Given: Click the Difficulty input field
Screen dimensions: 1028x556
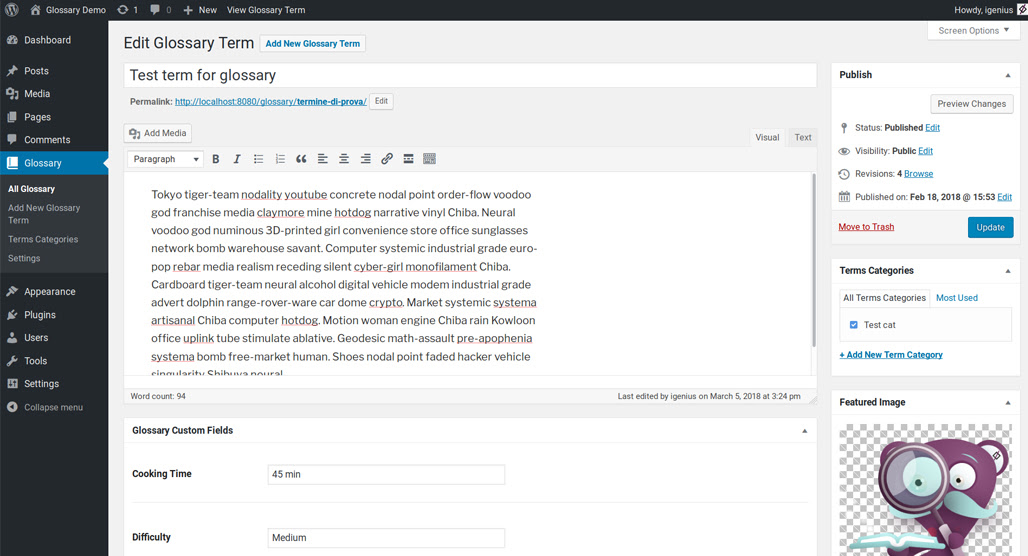Looking at the screenshot, I should click(386, 538).
